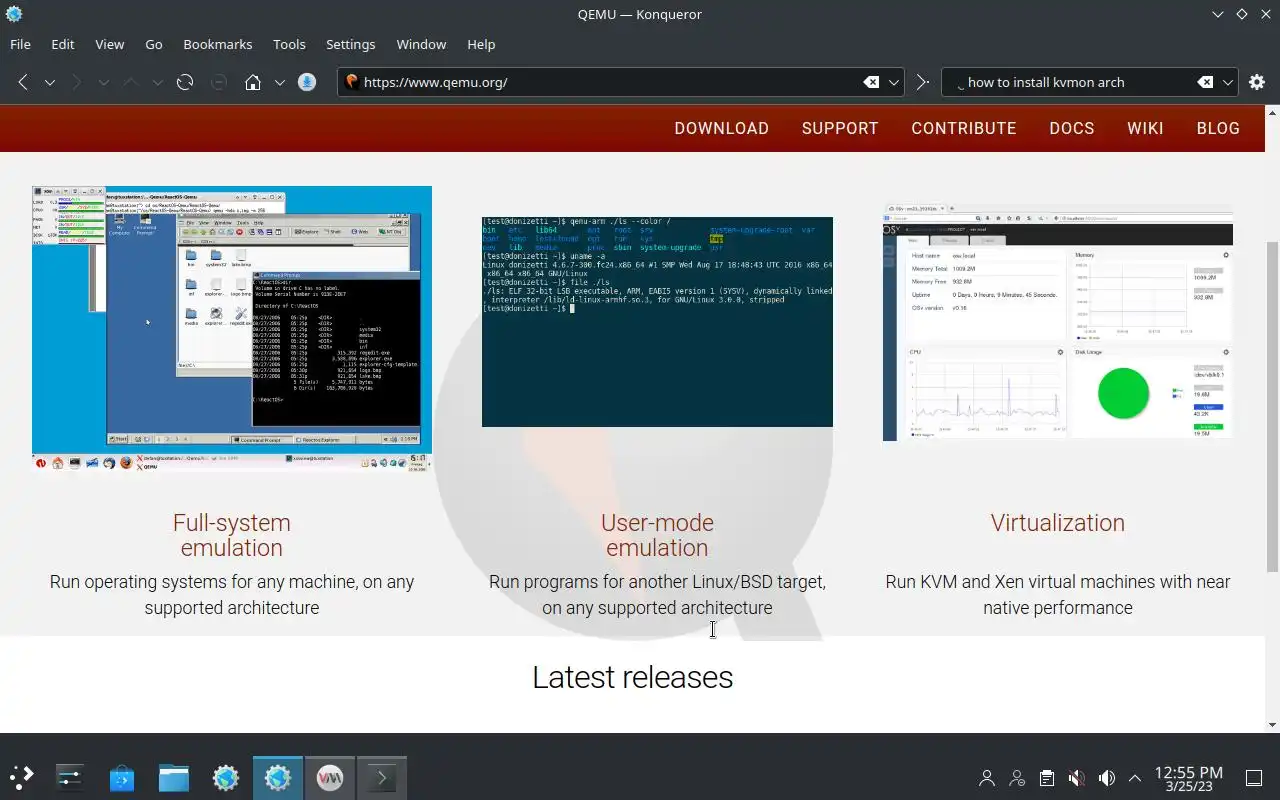Open the View menu
The width and height of the screenshot is (1280, 800).
[110, 44]
